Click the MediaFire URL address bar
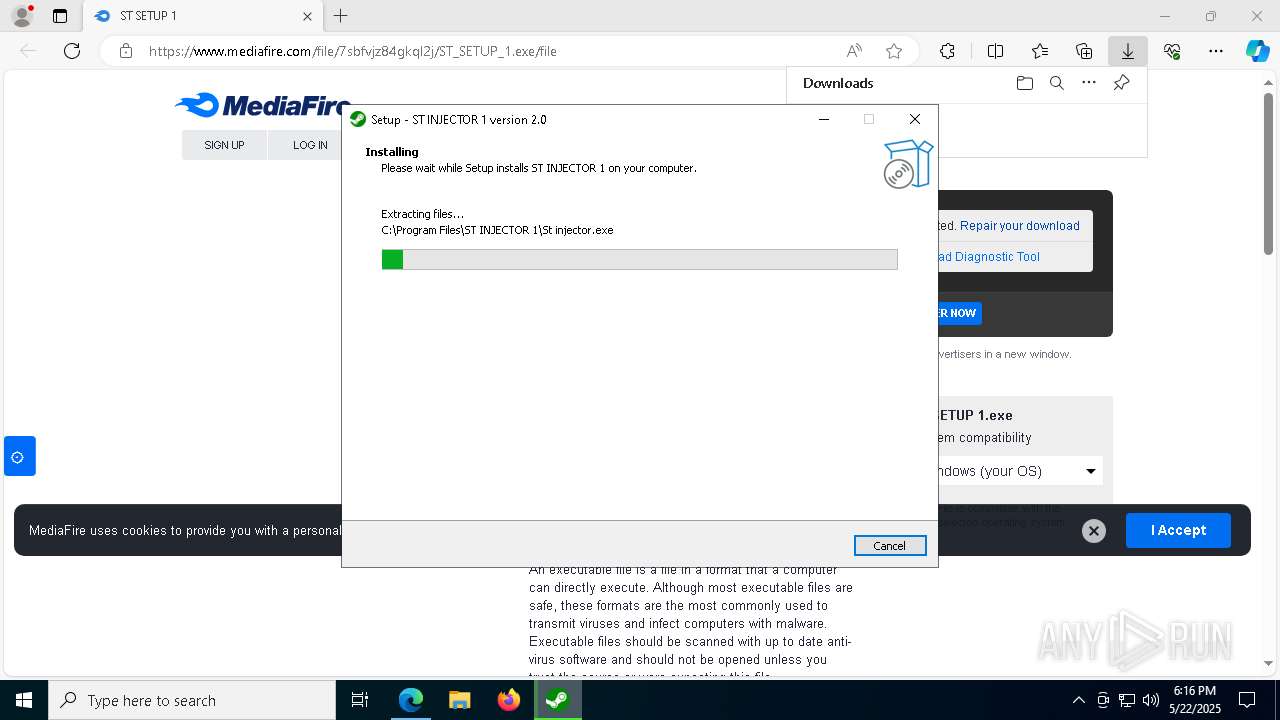1280x720 pixels. coord(480,51)
